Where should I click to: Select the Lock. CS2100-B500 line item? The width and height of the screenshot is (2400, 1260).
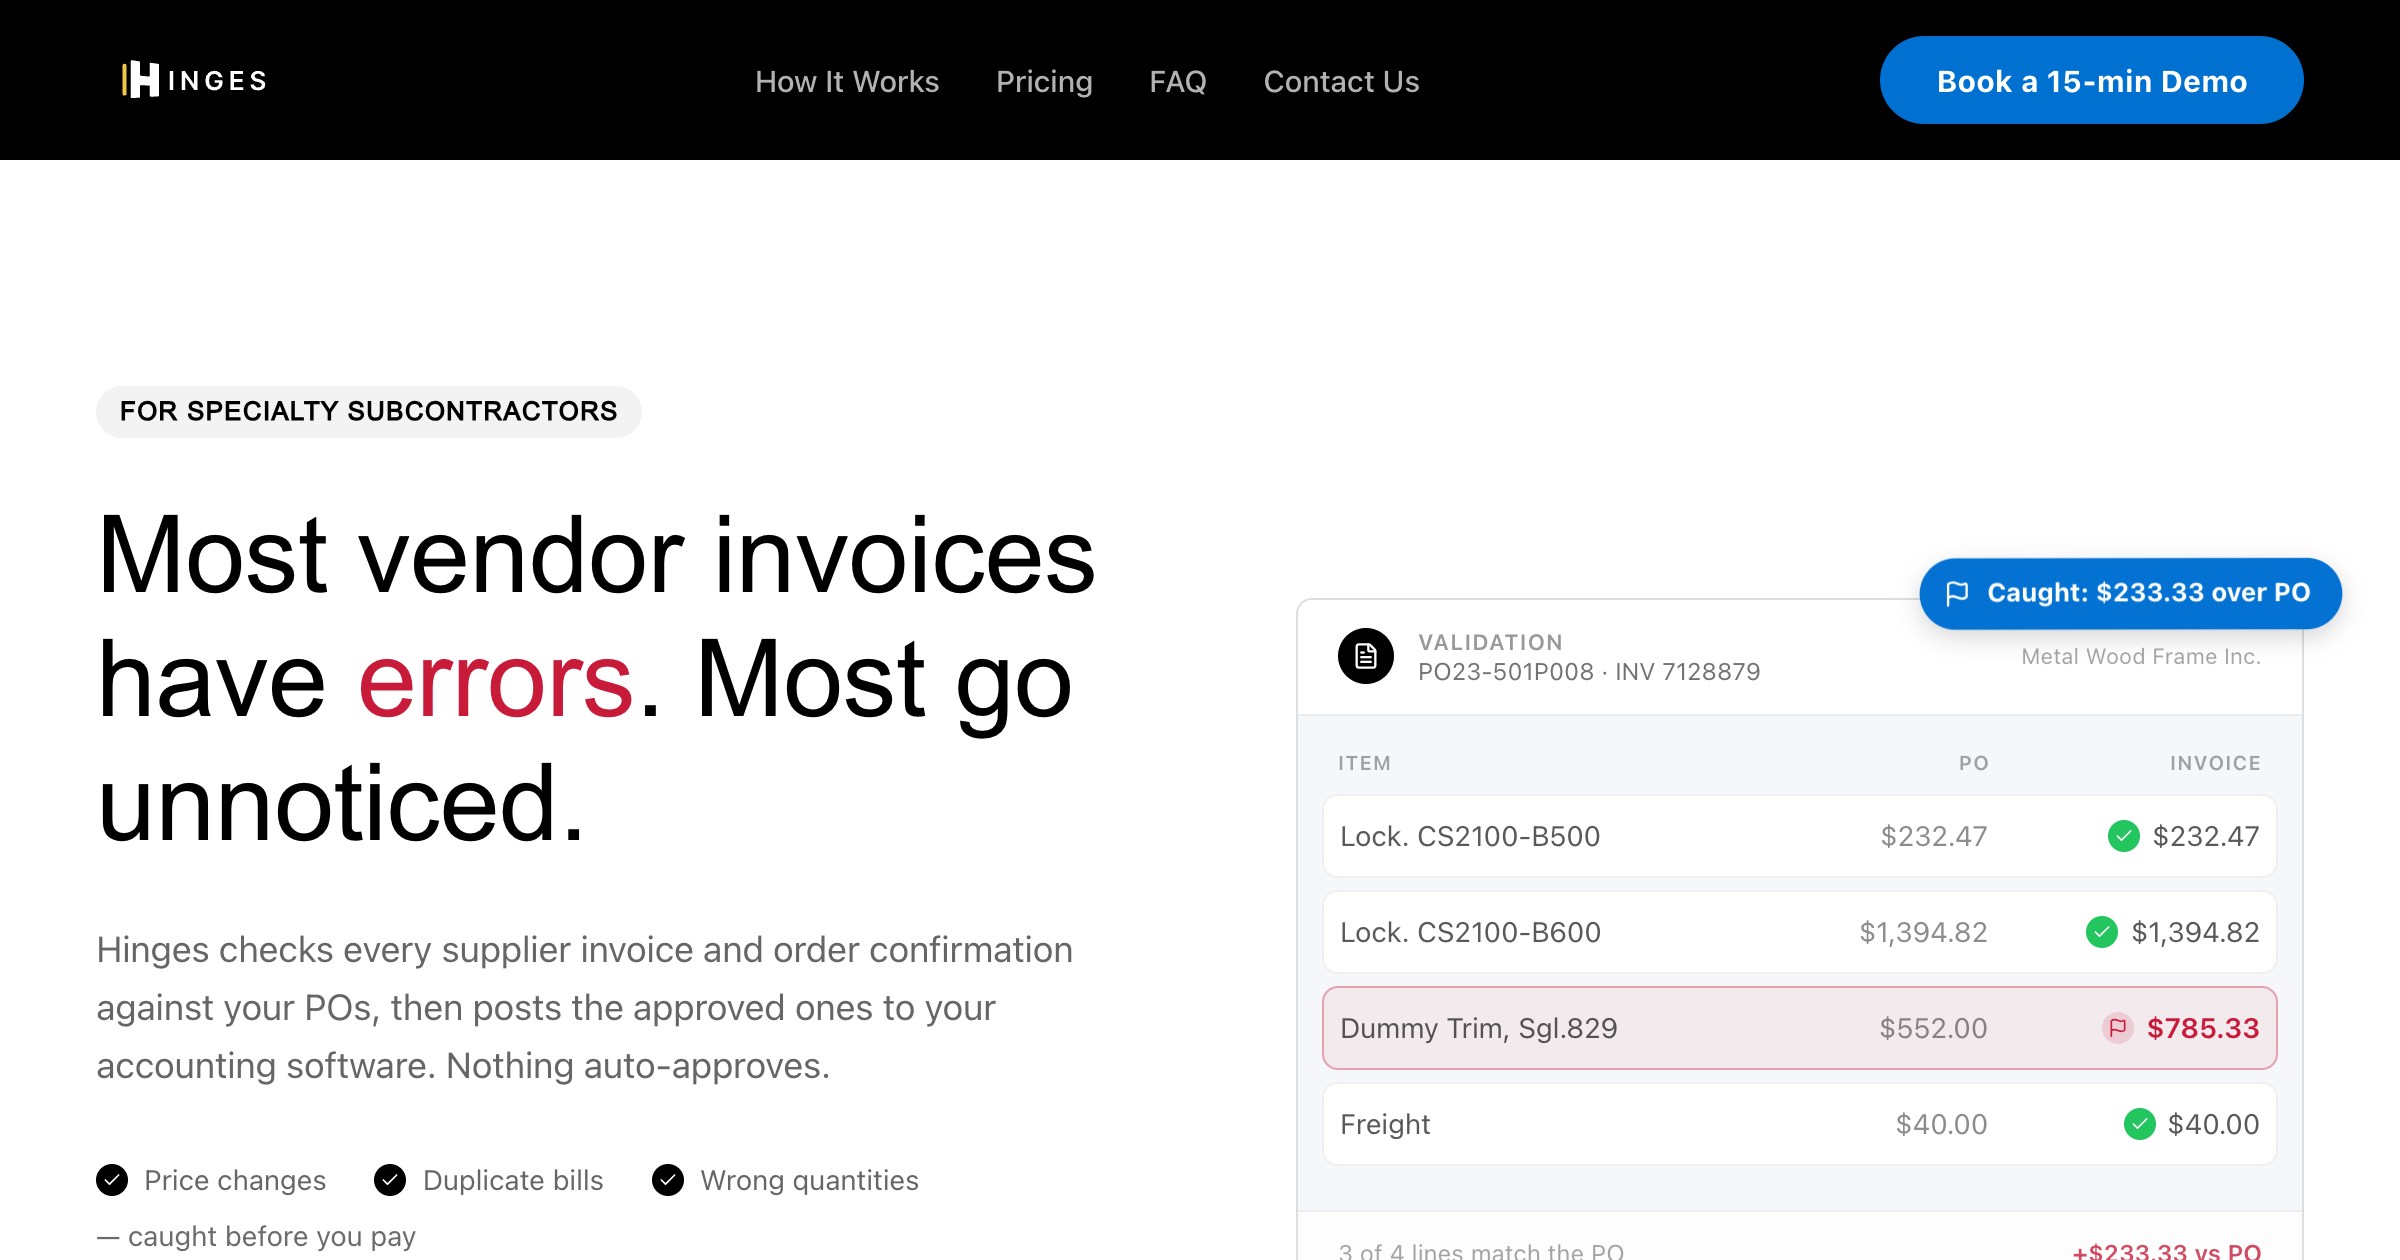click(x=1800, y=836)
